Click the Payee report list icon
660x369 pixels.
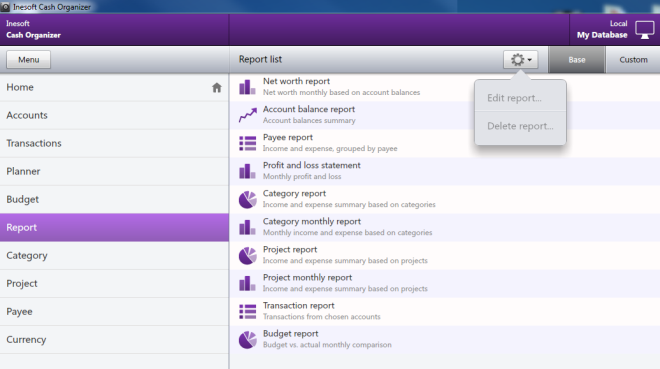coord(248,143)
